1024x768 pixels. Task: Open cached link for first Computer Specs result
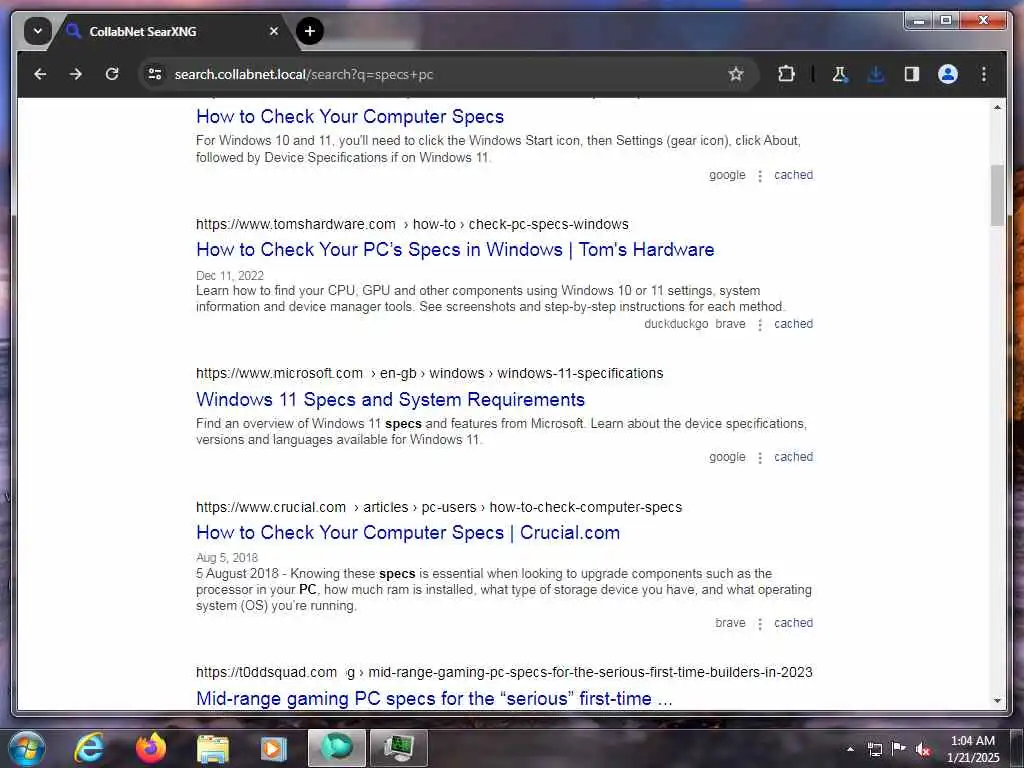click(x=793, y=175)
